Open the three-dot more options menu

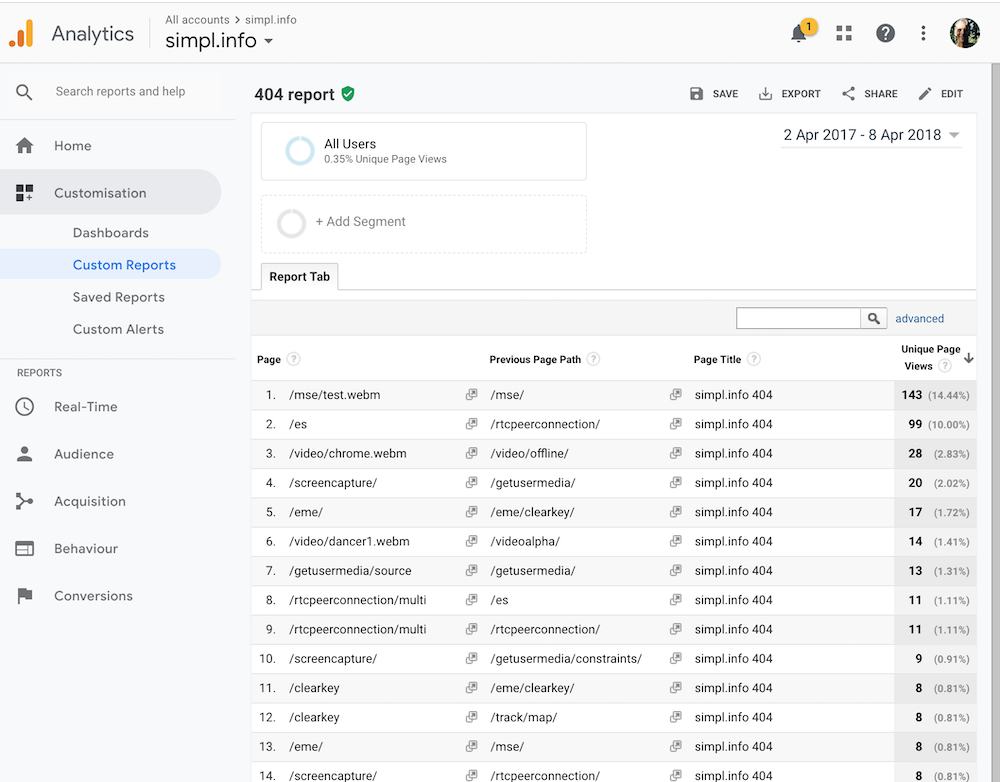tap(924, 33)
